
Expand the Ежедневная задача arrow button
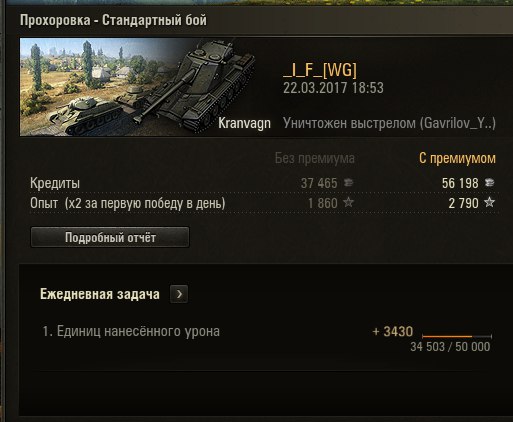coord(179,294)
